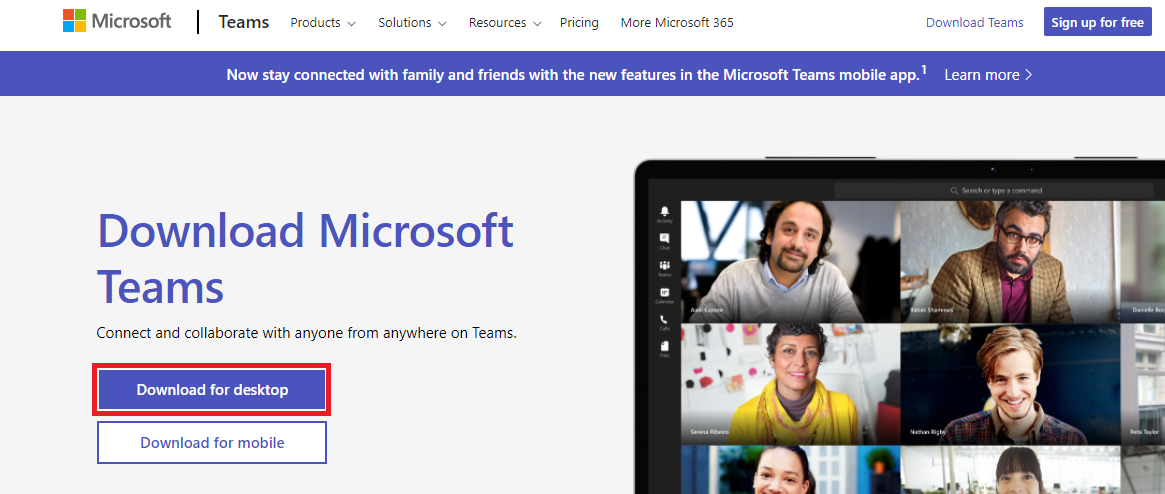
Task: Click the Download for mobile button
Action: (x=212, y=443)
